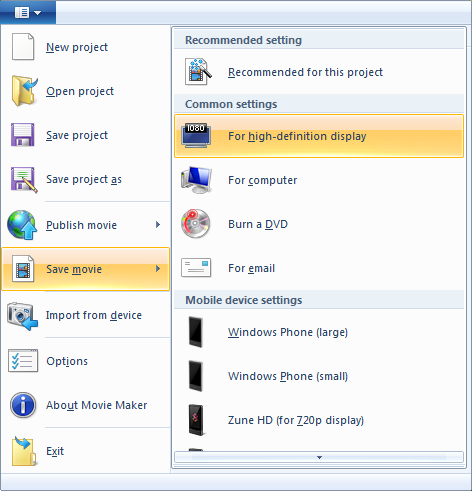Click the Import from device camera icon
The width and height of the screenshot is (472, 491).
point(22,316)
